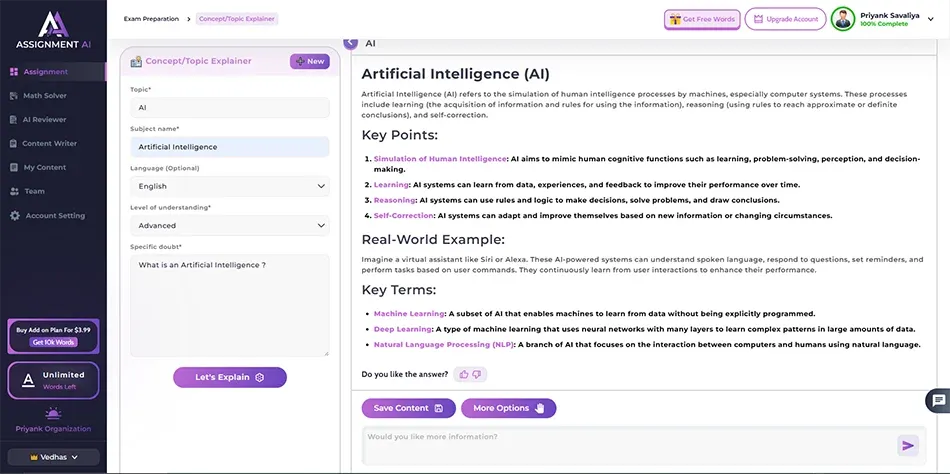Open Account Setting gear icon

[x=14, y=216]
